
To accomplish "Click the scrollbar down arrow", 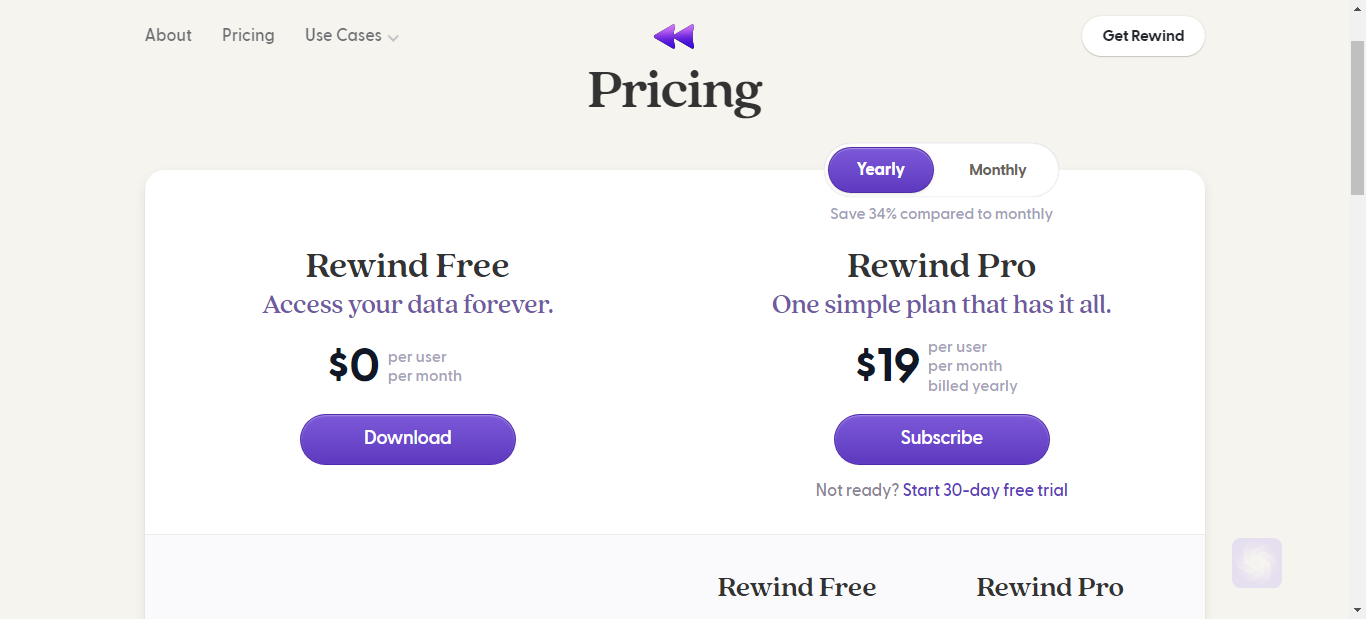I will tap(1357, 610).
